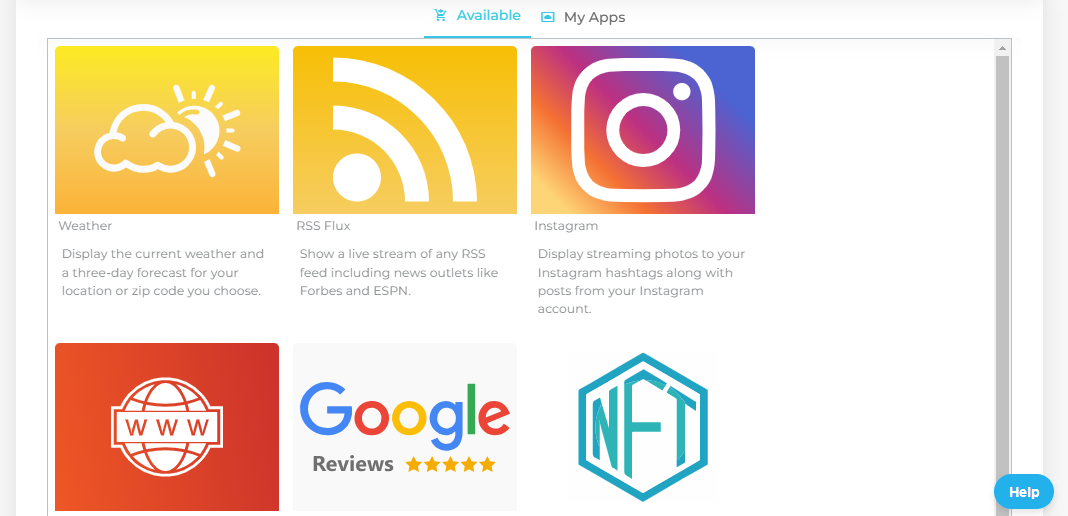
Task: Click the Google Reviews five stars
Action: pos(450,465)
